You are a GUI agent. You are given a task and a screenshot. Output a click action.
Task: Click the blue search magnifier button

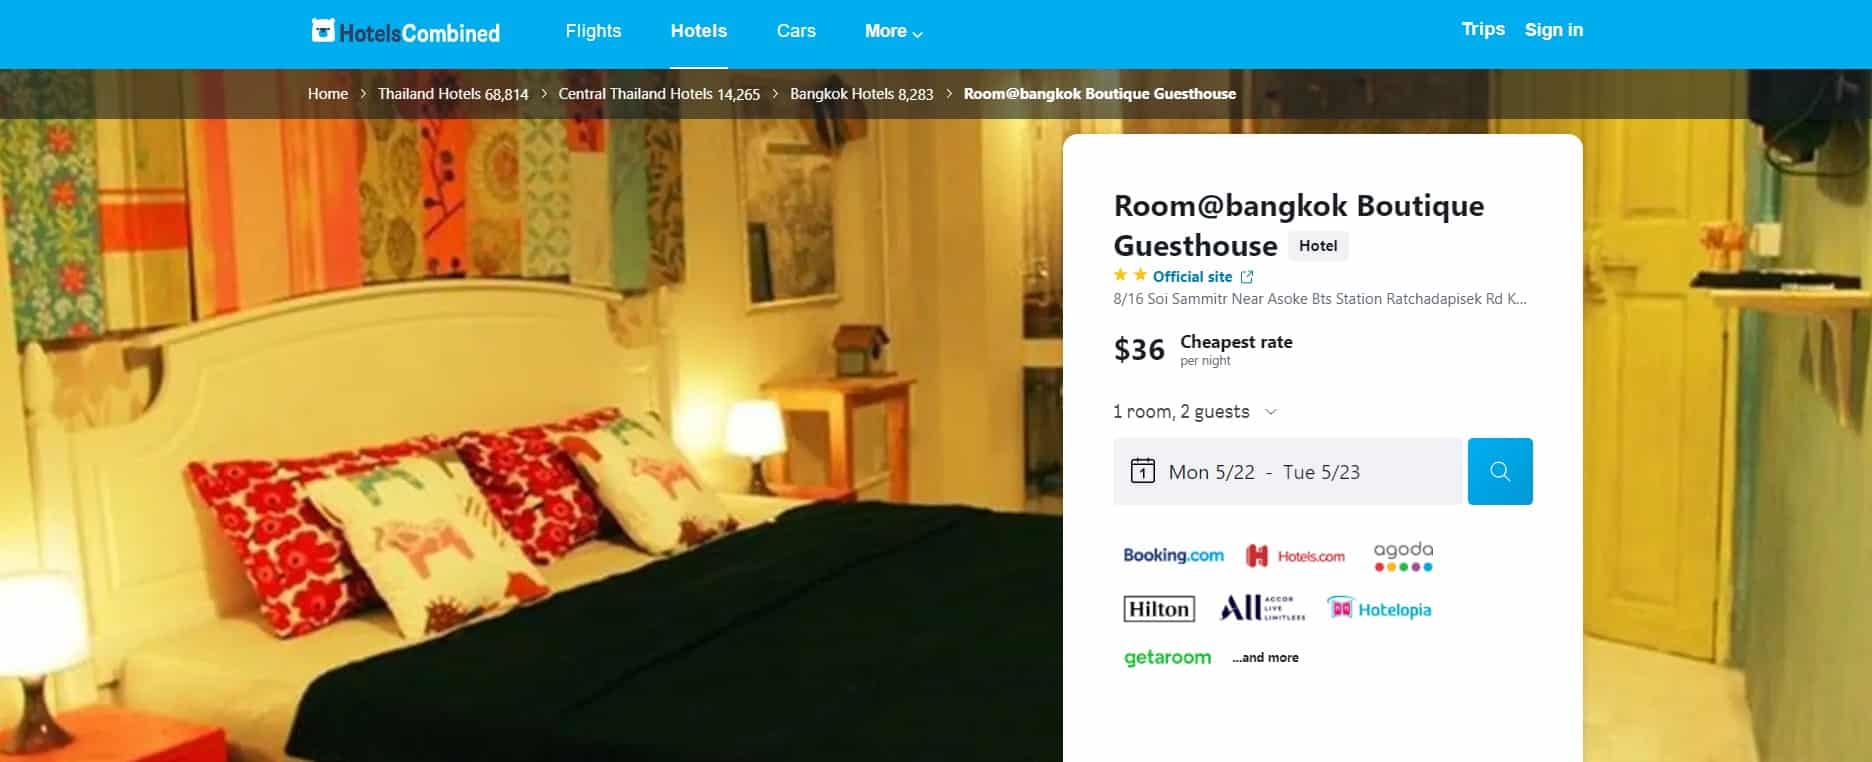pyautogui.click(x=1500, y=471)
